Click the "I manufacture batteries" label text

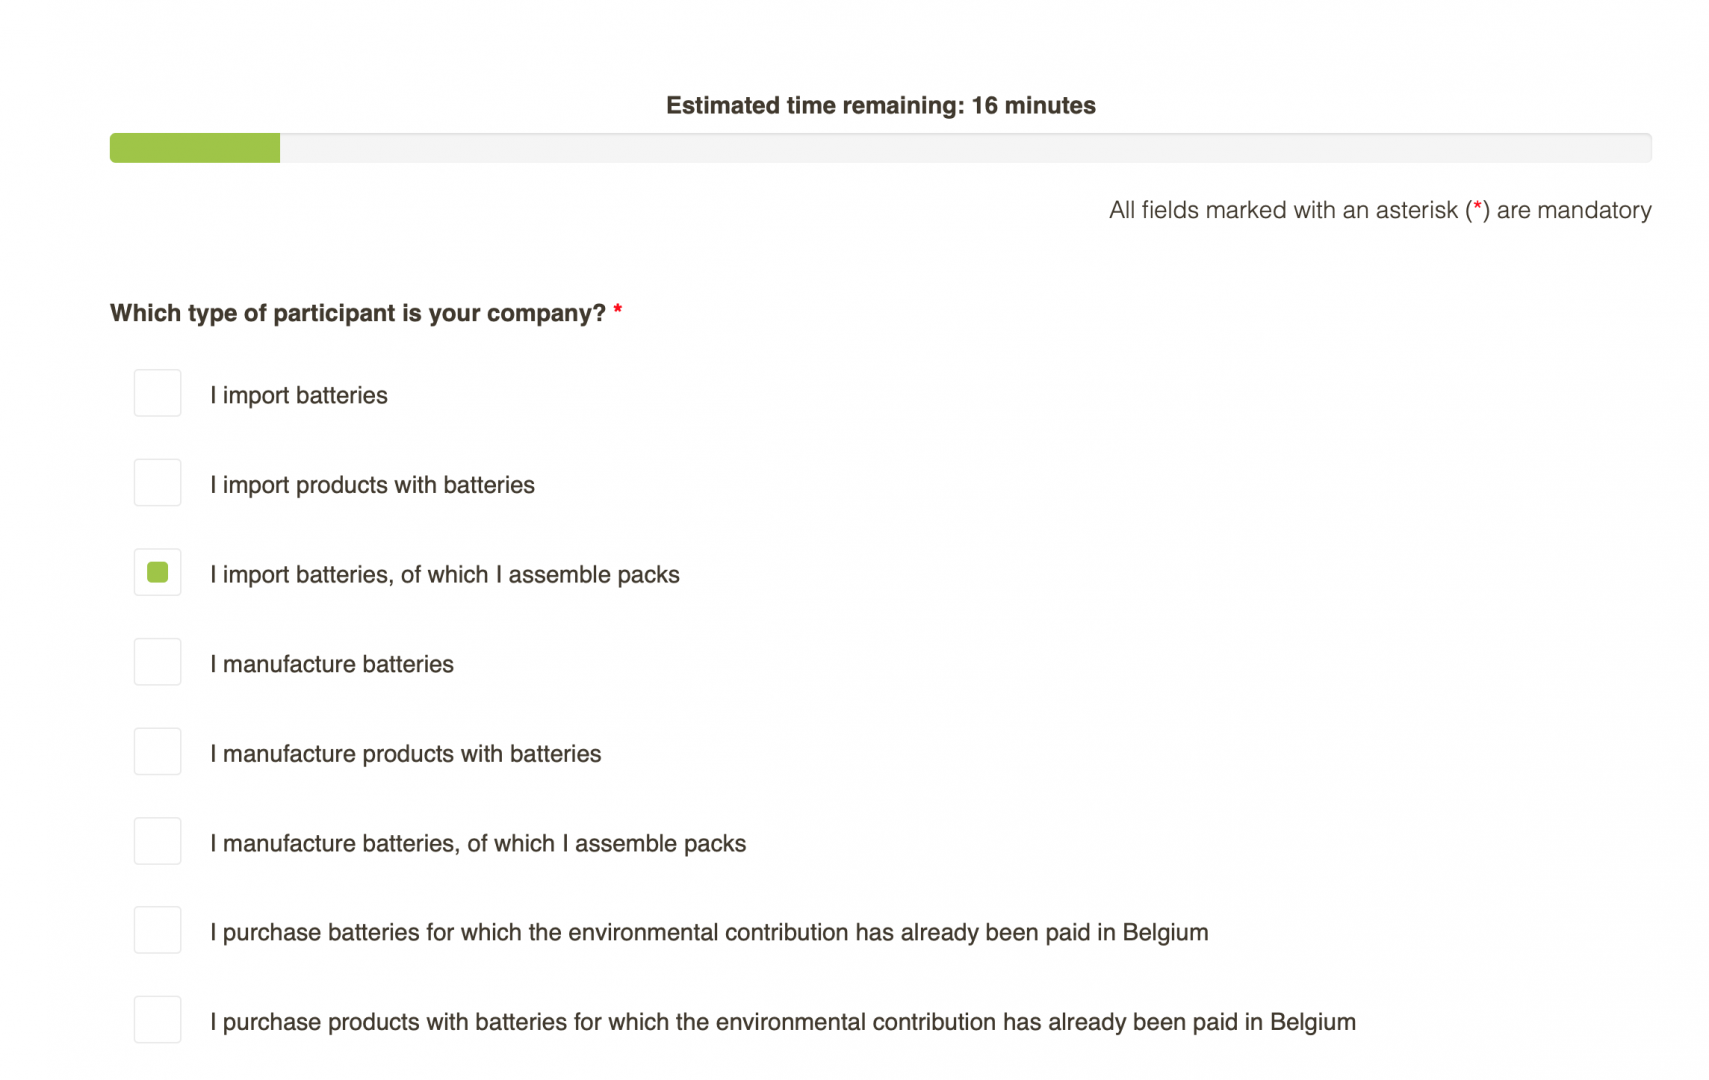click(332, 664)
